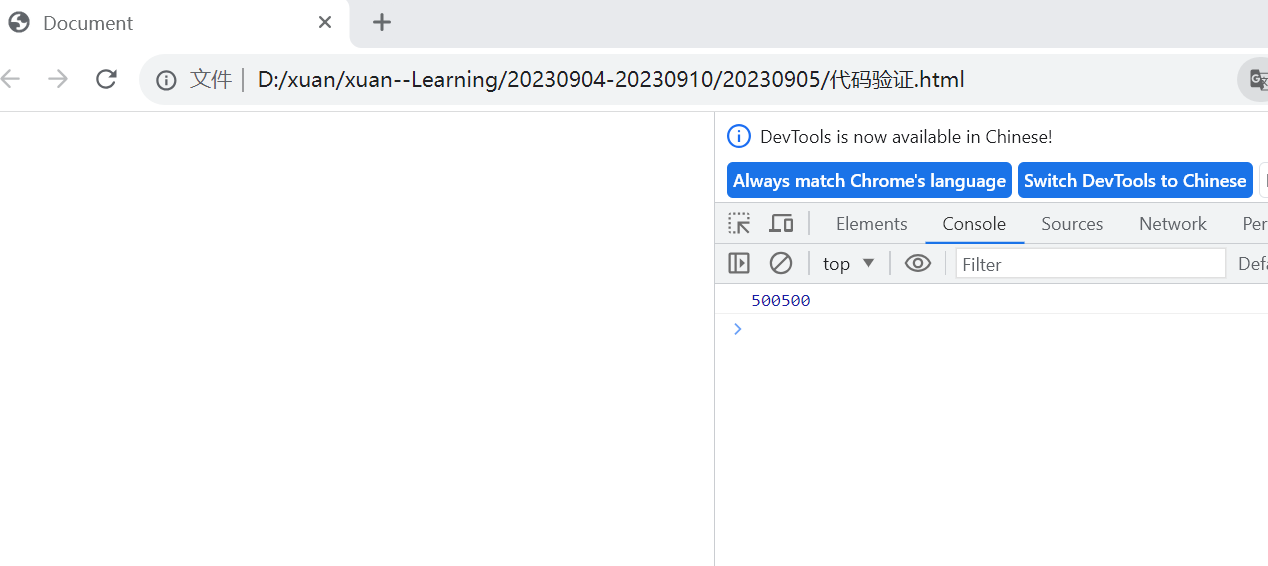The height and width of the screenshot is (566, 1268).
Task: Click the Document tab globe favicon
Action: tap(18, 22)
